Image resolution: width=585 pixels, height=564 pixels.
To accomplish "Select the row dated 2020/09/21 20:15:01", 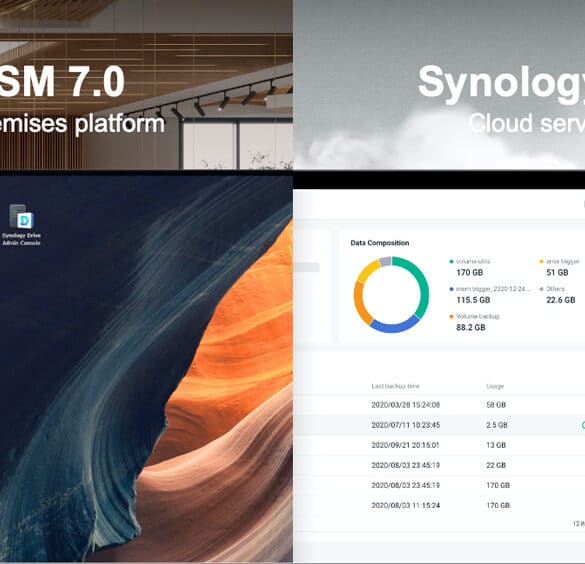I will (439, 445).
